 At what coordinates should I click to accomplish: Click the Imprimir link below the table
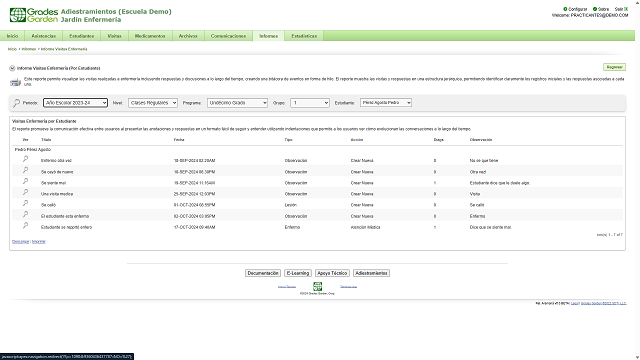click(39, 242)
